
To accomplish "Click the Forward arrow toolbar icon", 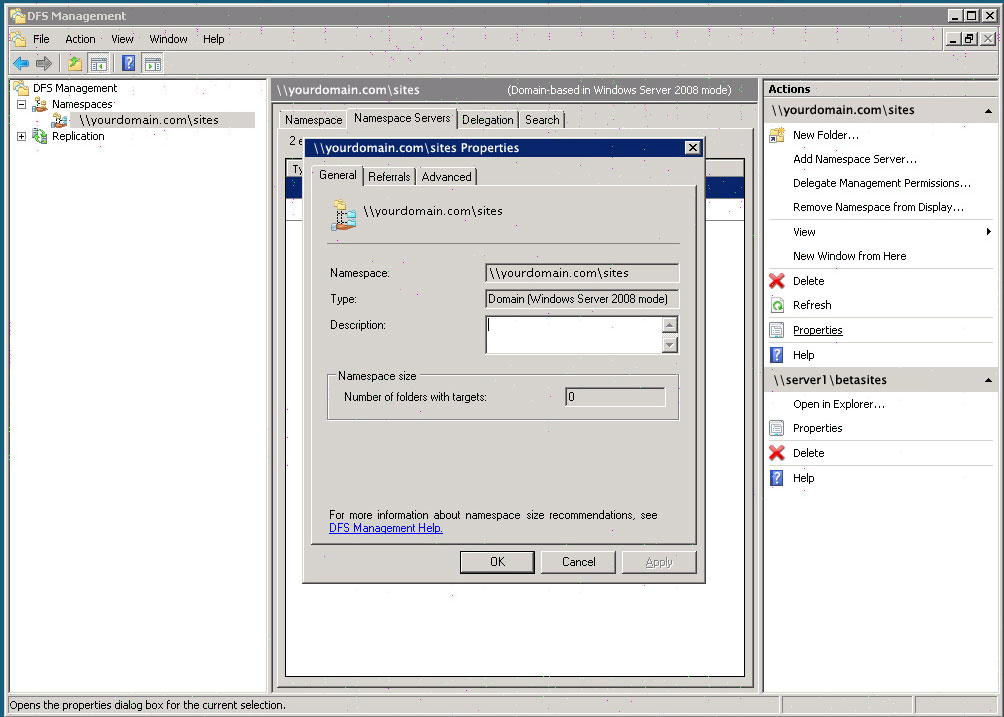I will [x=44, y=63].
